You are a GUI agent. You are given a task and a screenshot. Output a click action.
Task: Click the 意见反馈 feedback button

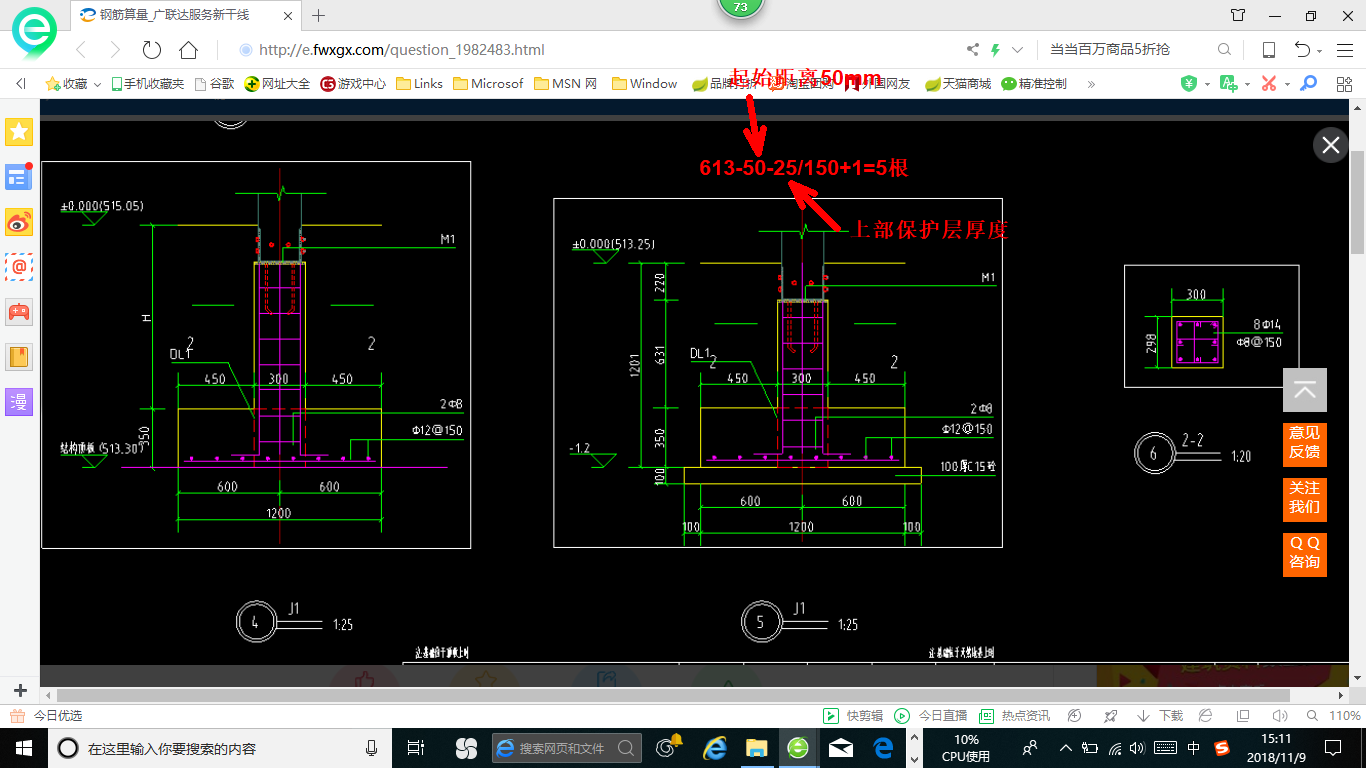tap(1305, 443)
